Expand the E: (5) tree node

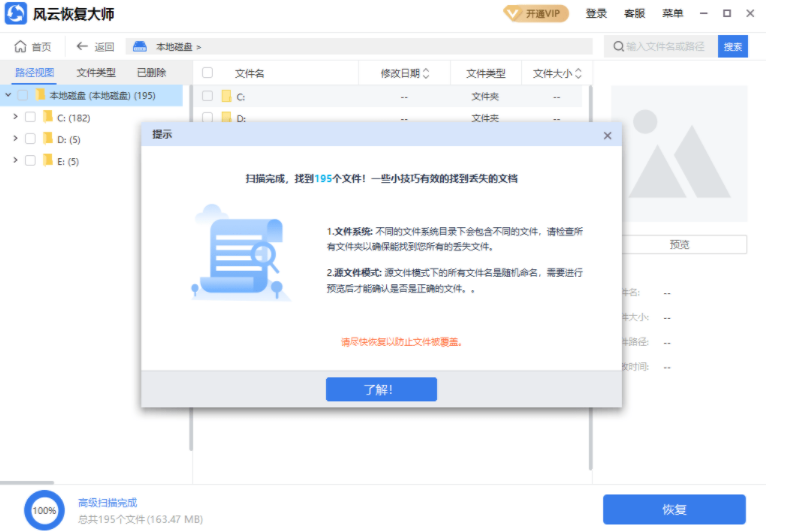pyautogui.click(x=15, y=160)
